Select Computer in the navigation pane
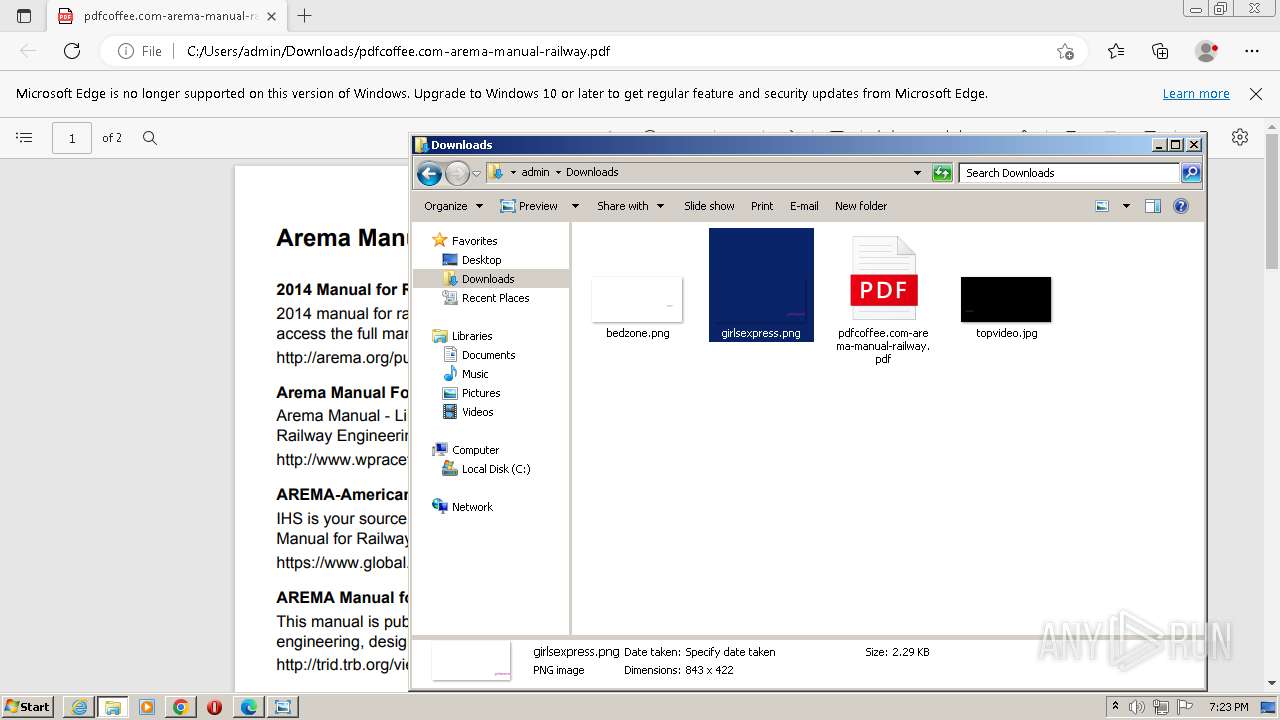This screenshot has height=720, width=1280. 475,450
